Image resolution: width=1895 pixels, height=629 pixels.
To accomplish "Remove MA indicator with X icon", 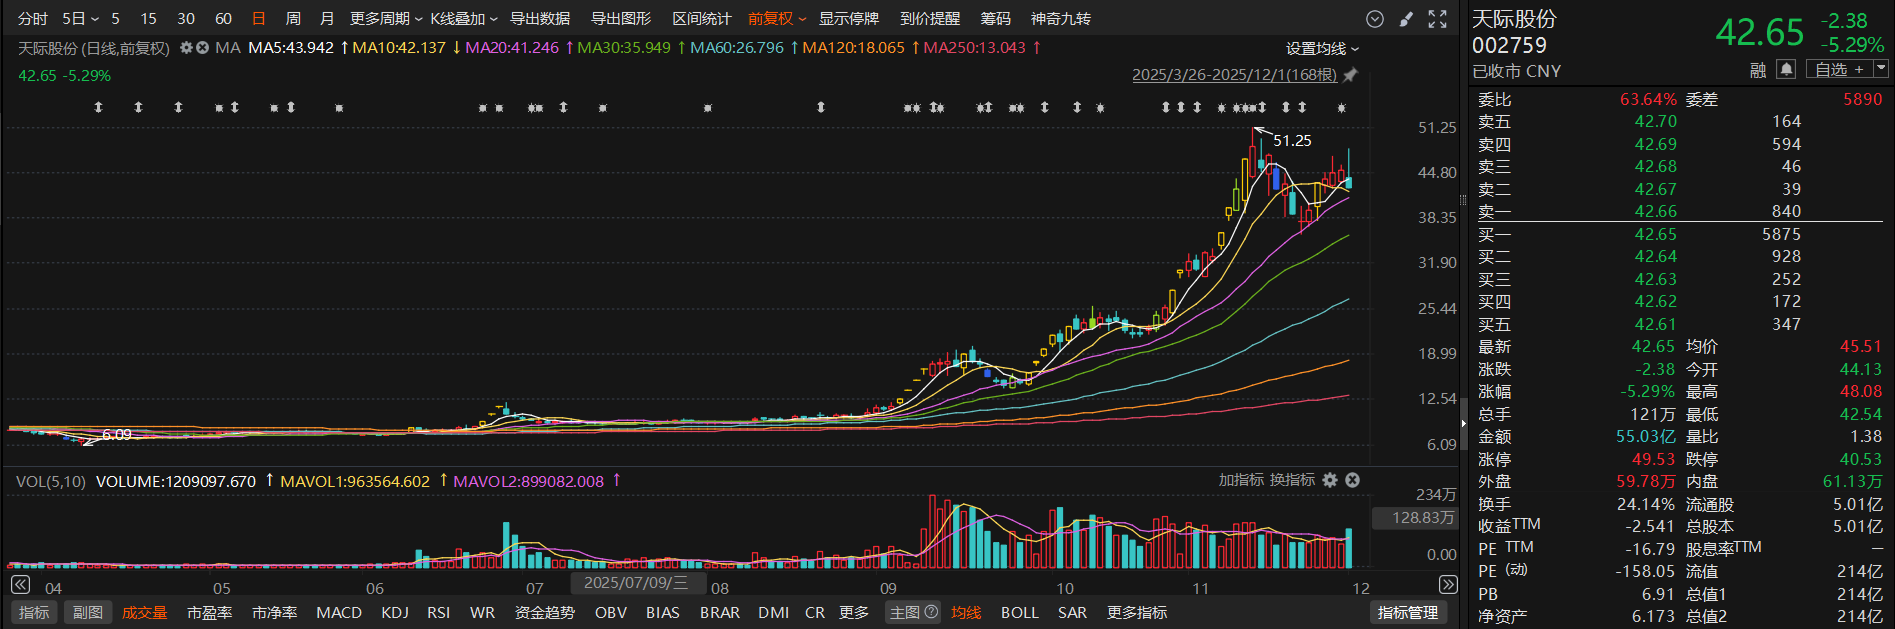I will click(202, 48).
